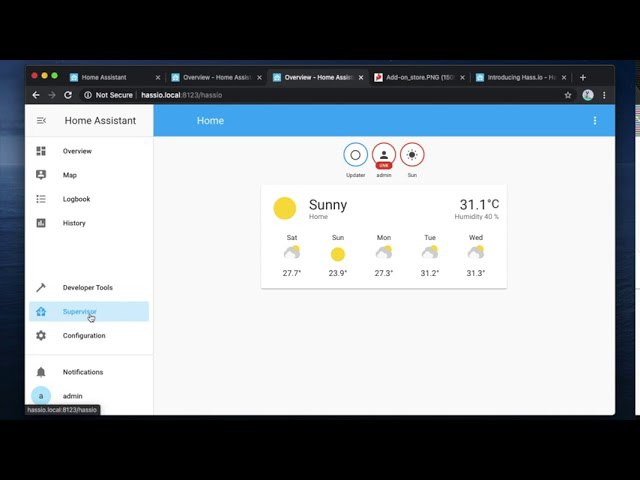Click the Home Assistant sidebar title

click(100, 120)
